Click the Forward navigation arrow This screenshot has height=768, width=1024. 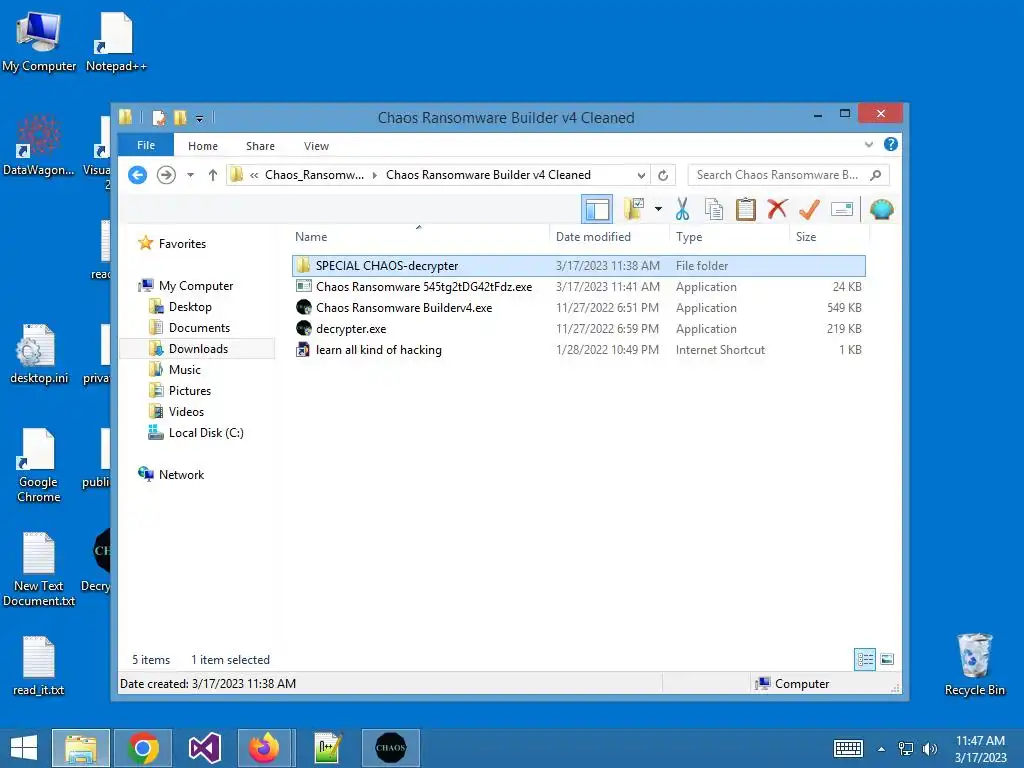point(166,175)
